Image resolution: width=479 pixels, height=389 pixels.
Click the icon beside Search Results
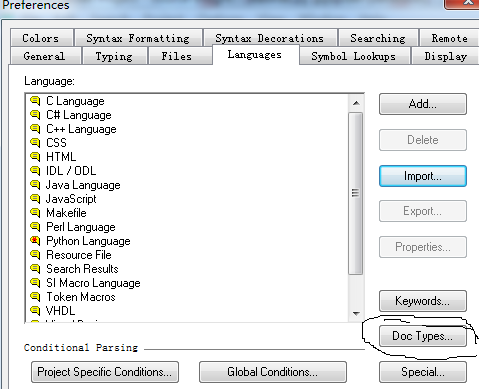pyautogui.click(x=35, y=269)
